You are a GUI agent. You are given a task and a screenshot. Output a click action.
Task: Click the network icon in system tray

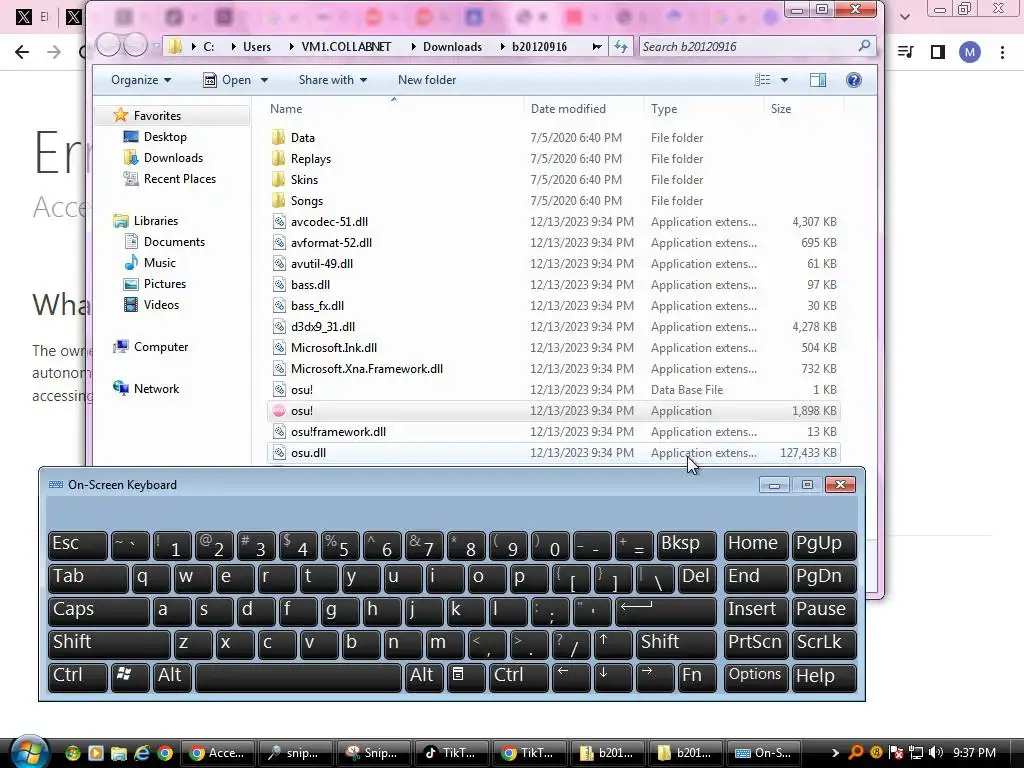pos(916,753)
